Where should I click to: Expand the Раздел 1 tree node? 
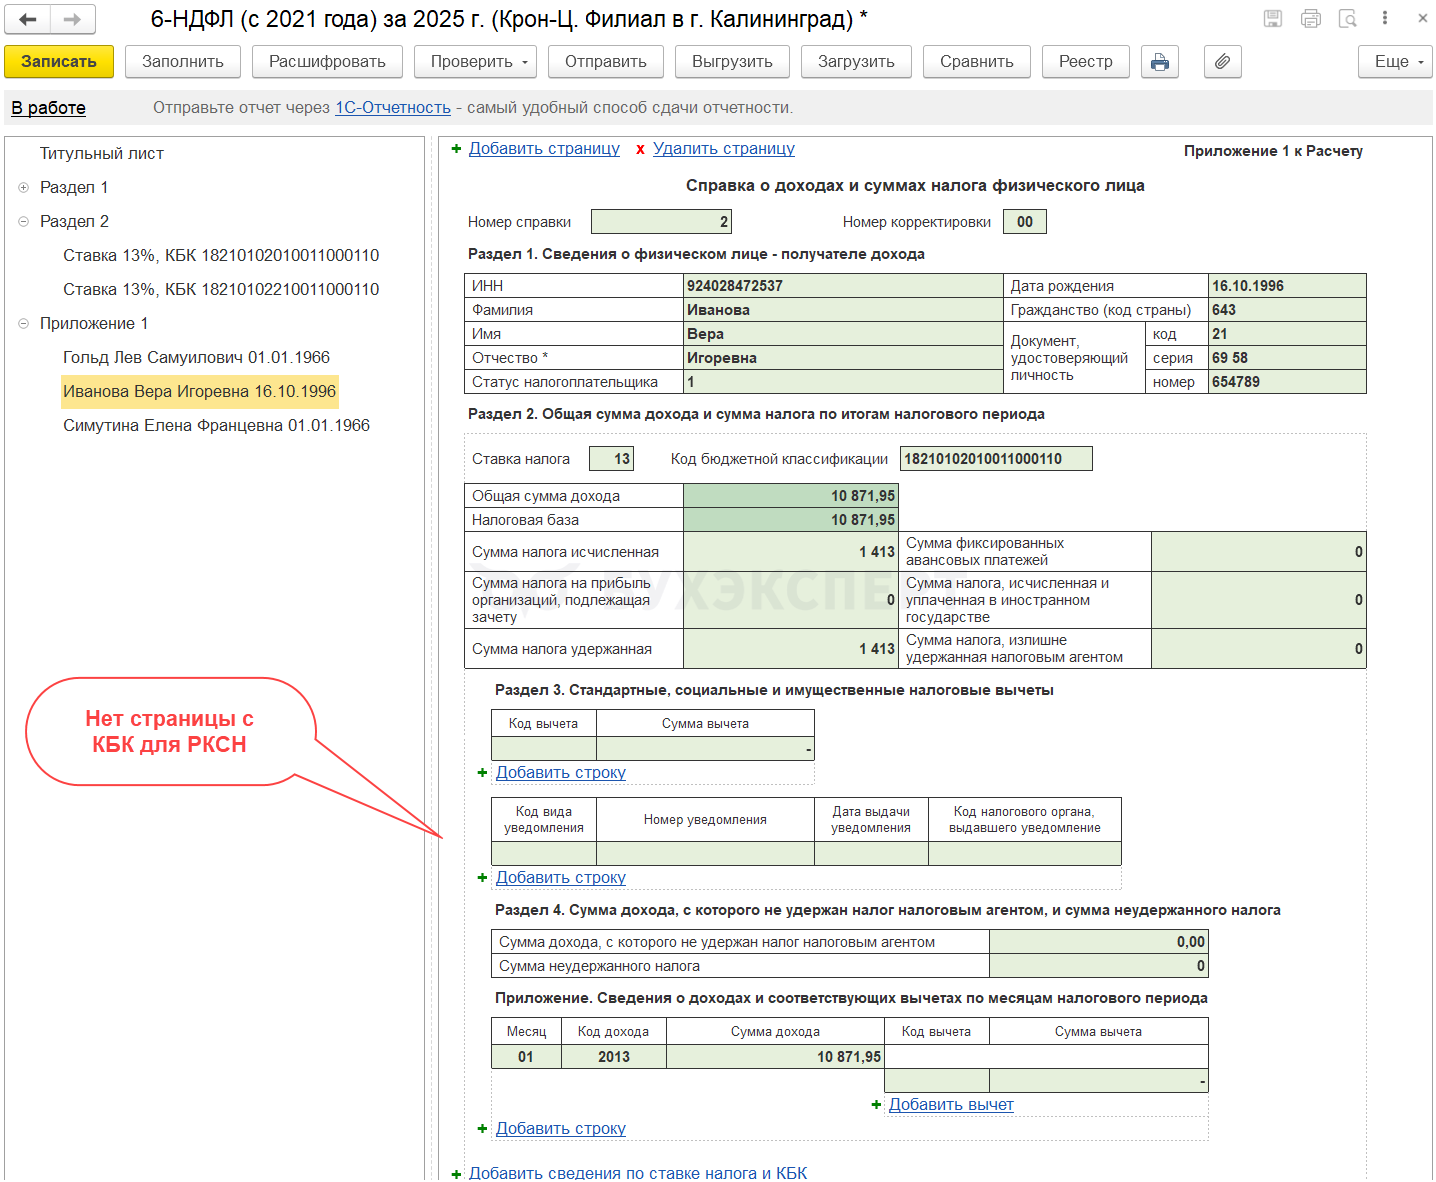click(23, 187)
